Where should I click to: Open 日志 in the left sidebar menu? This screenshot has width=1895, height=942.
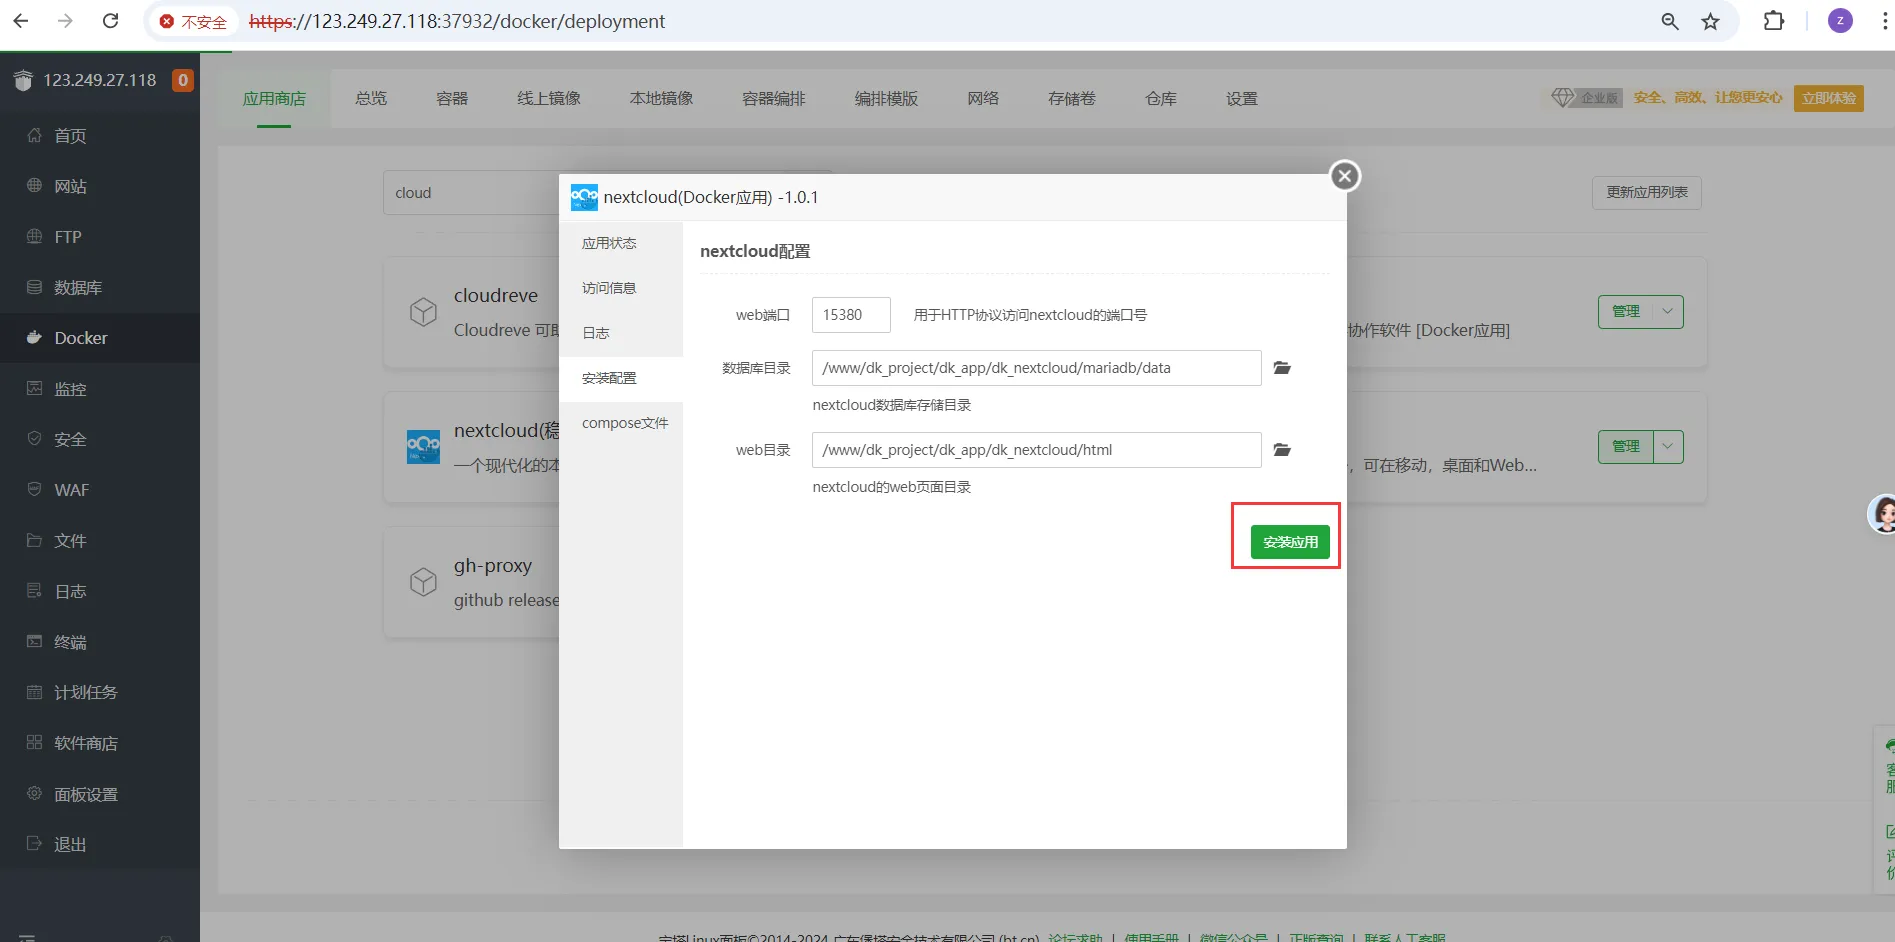[x=100, y=591]
